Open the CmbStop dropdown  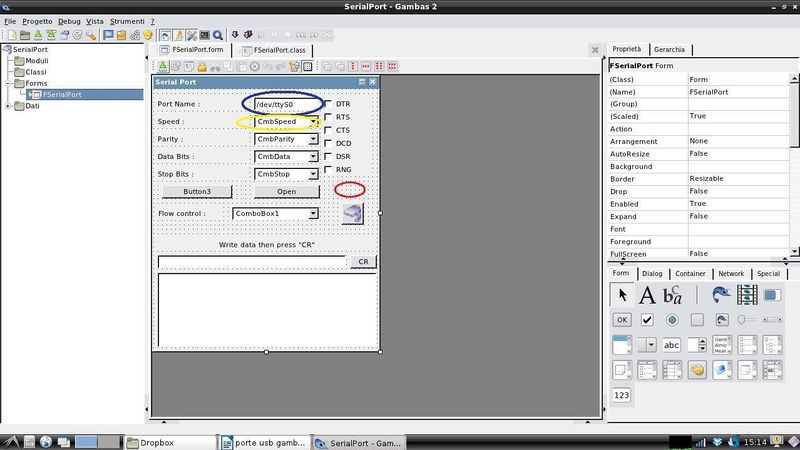tap(313, 174)
